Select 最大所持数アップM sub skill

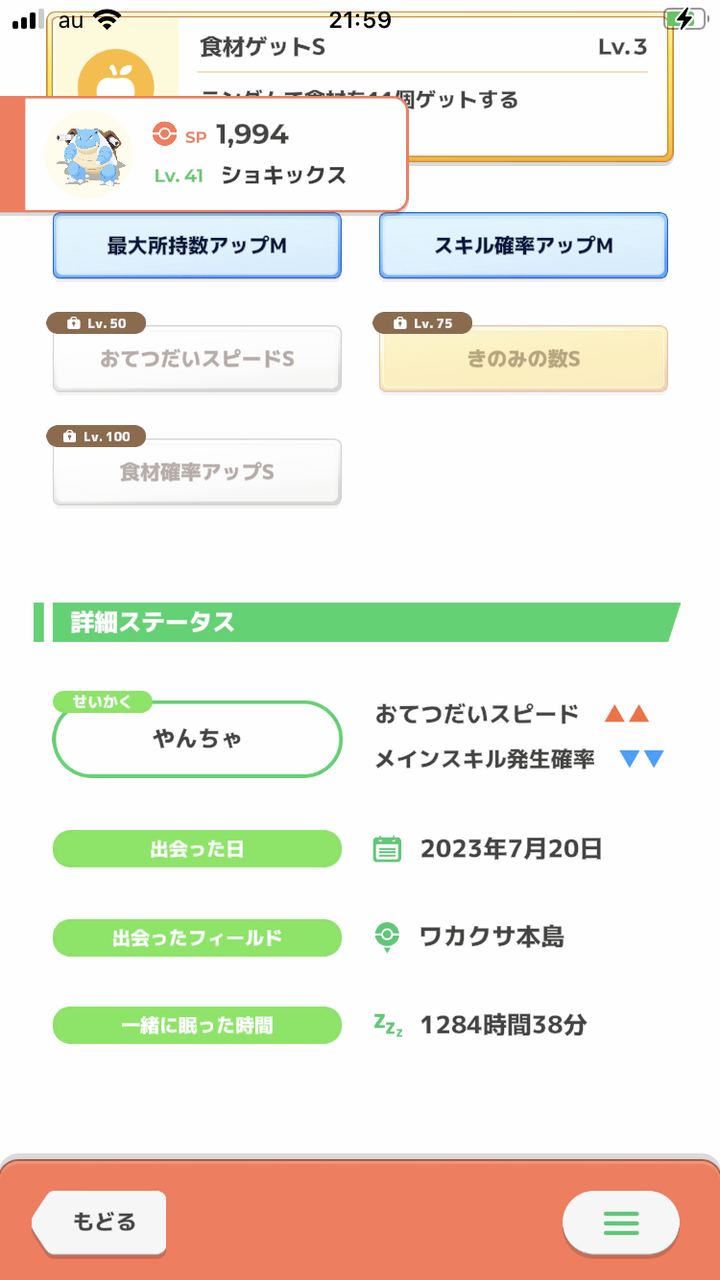(x=197, y=245)
